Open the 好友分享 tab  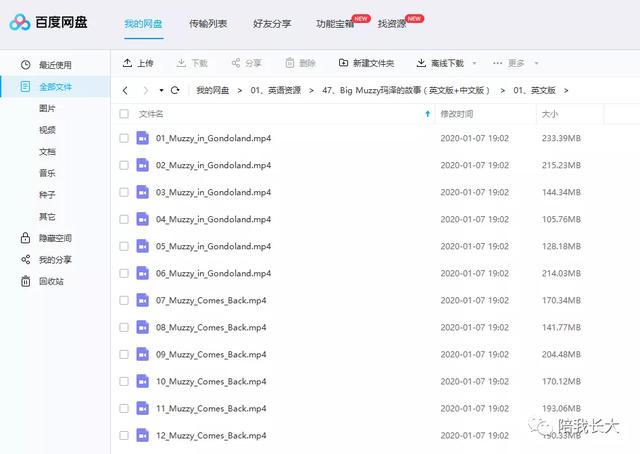tap(272, 24)
